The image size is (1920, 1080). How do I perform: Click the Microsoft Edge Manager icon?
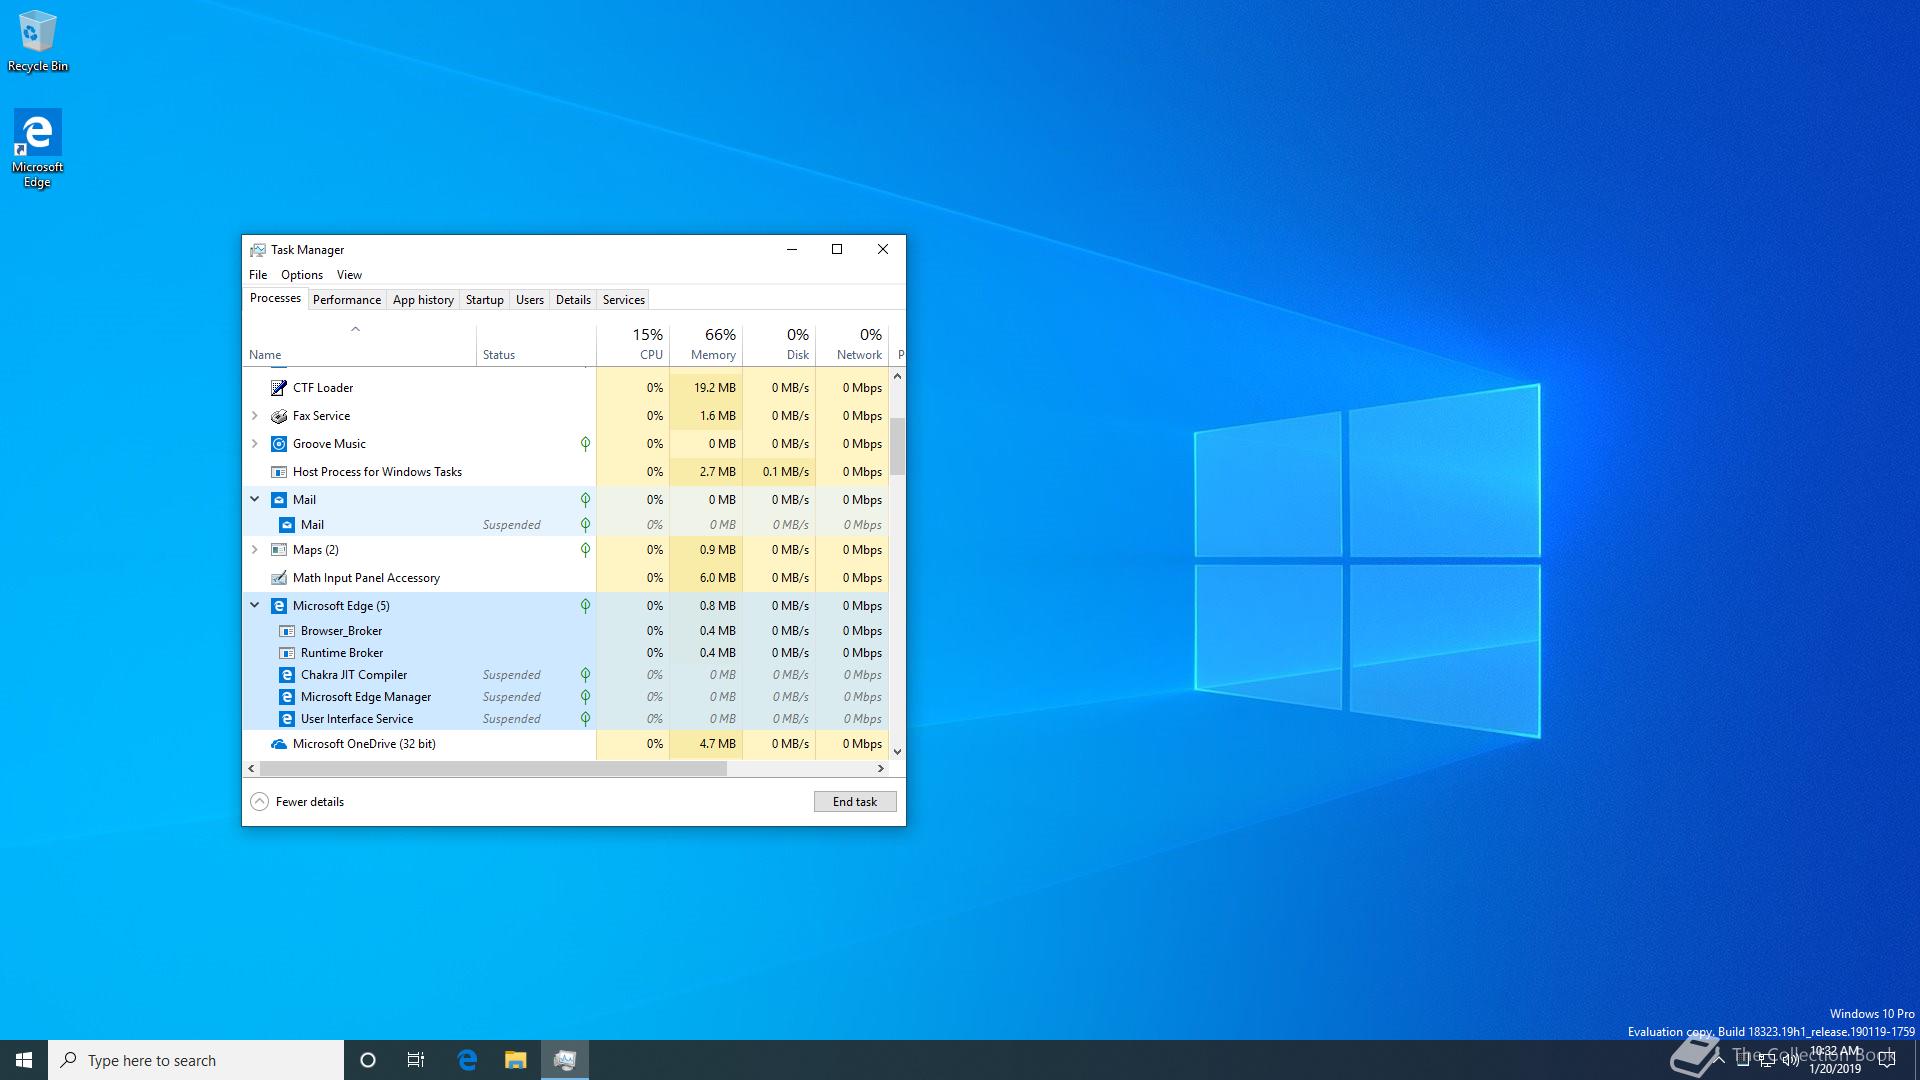point(287,697)
